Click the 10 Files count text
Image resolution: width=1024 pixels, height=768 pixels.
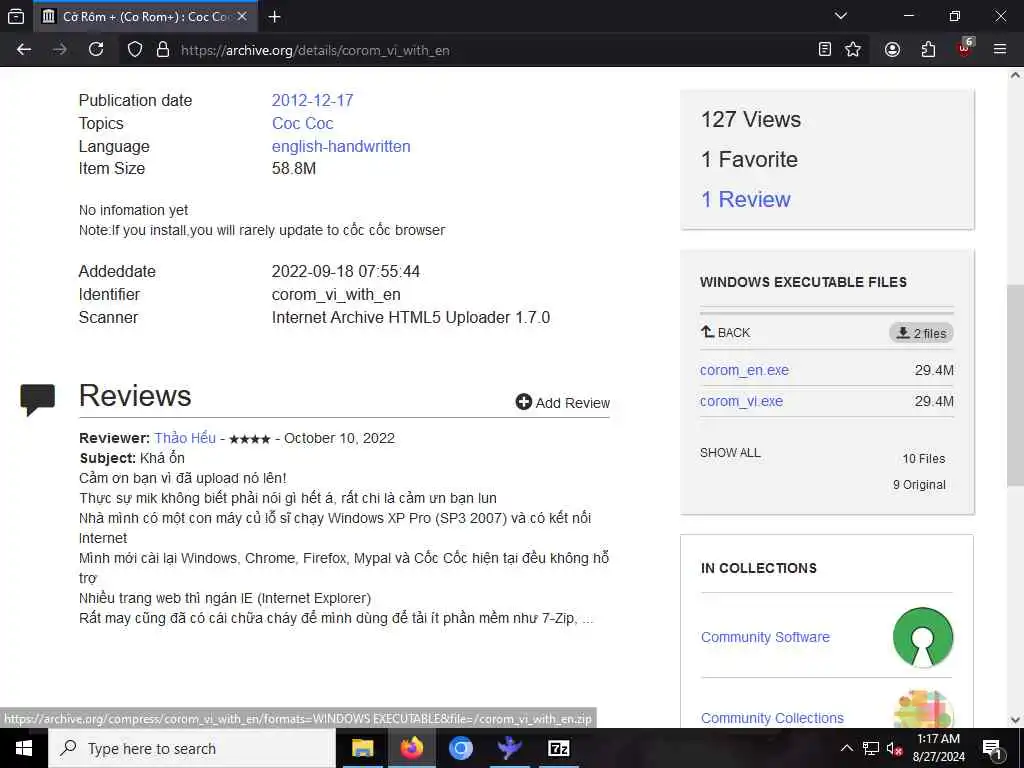click(x=923, y=458)
